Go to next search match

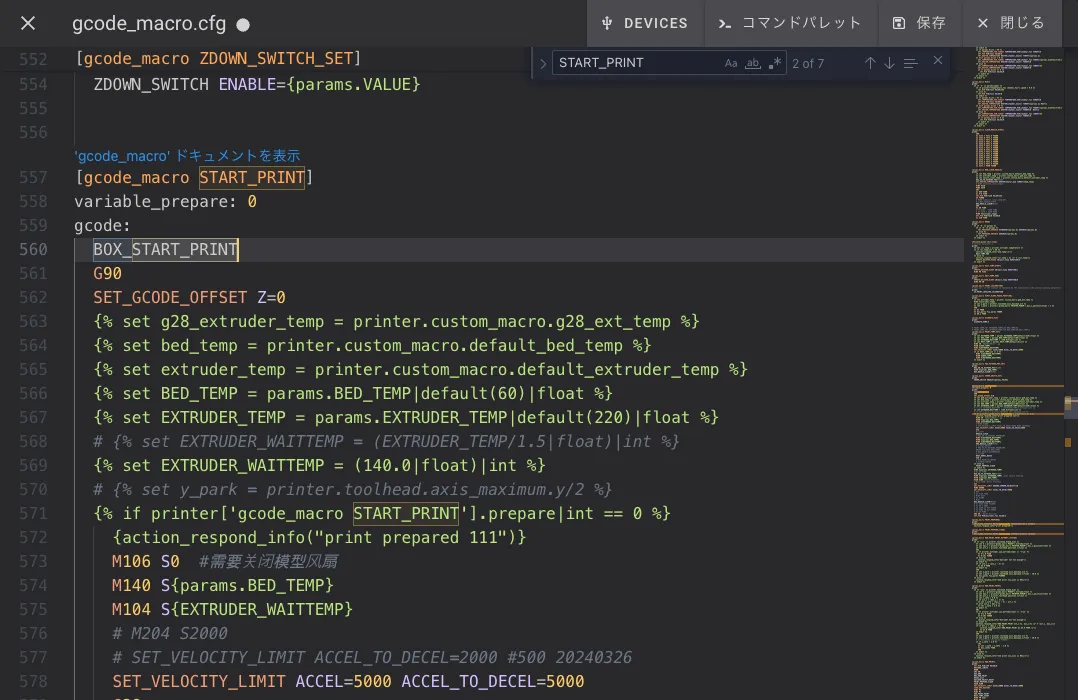[889, 63]
